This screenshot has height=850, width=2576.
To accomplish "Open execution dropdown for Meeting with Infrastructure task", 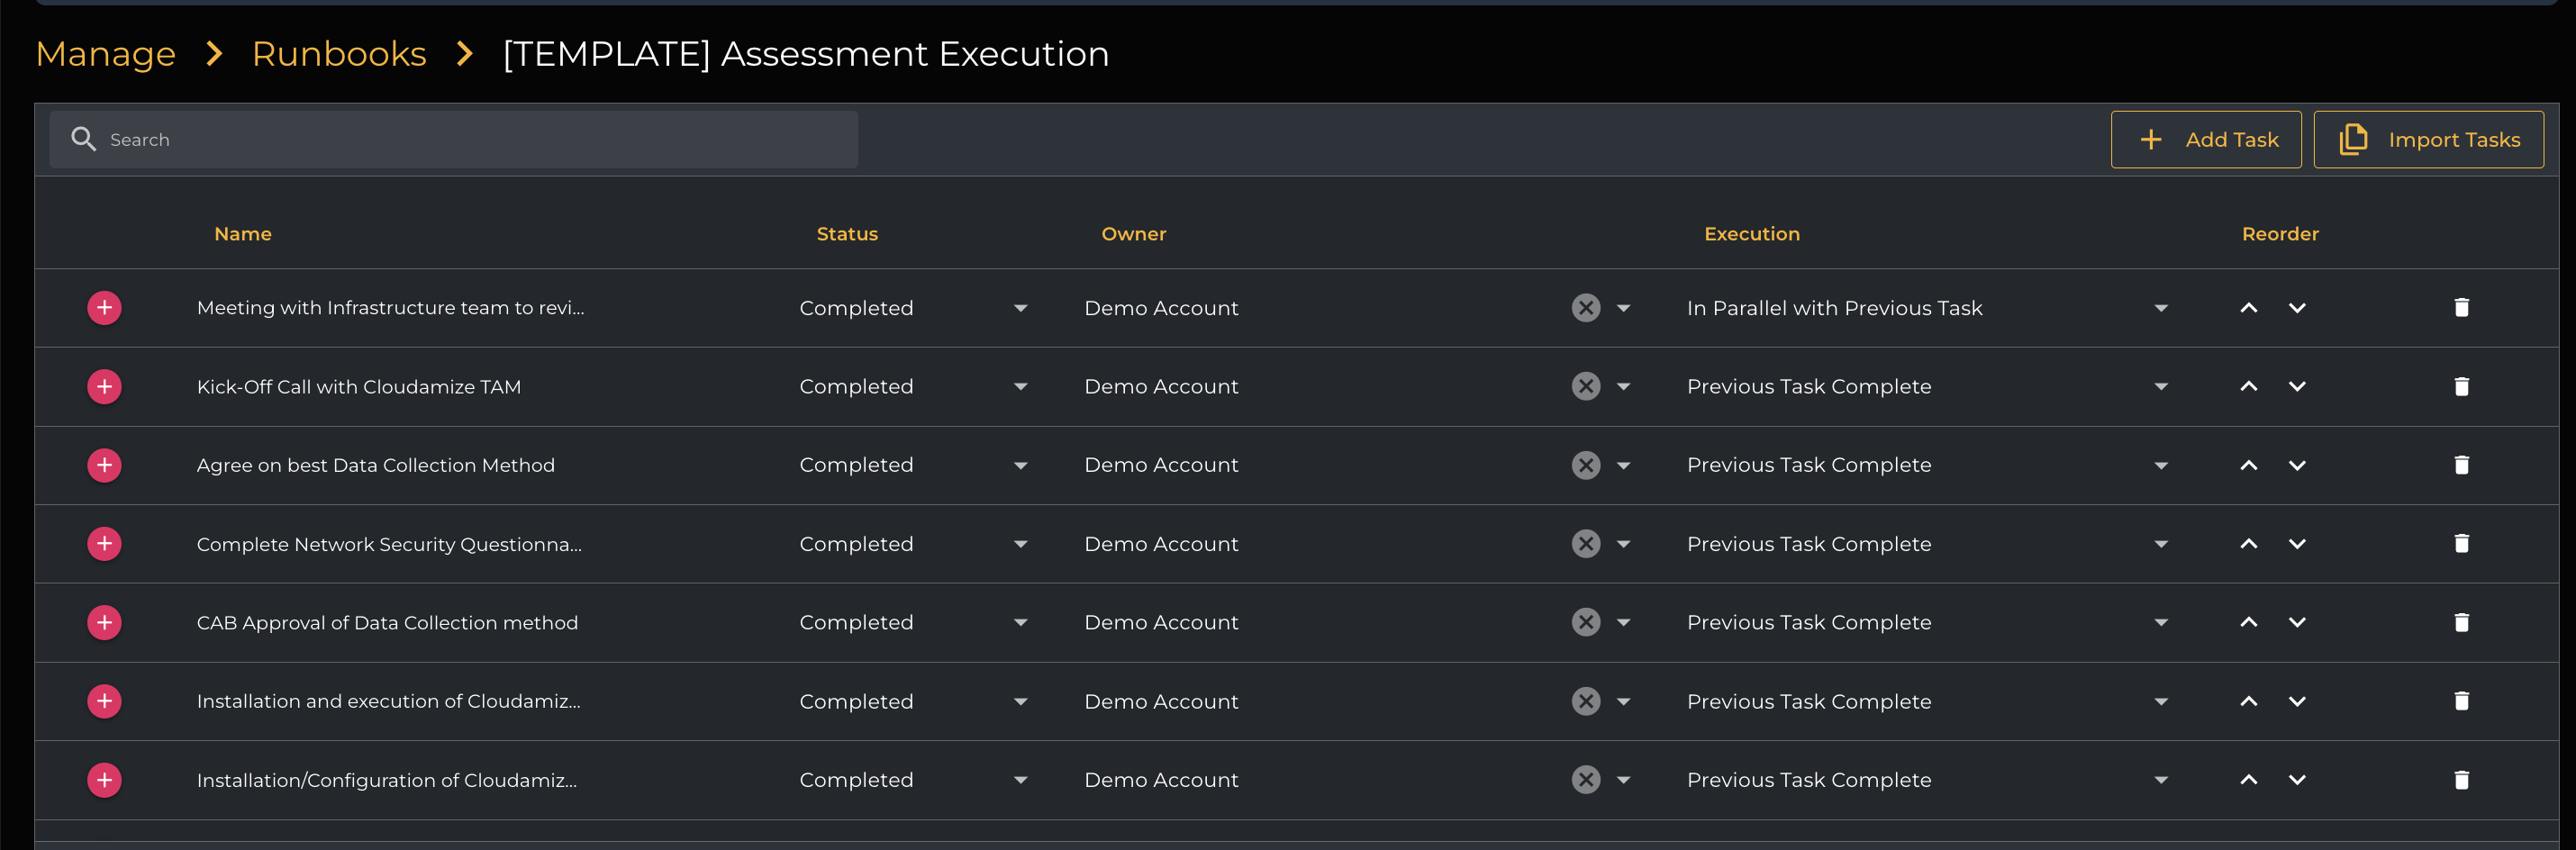I will click(x=2160, y=308).
